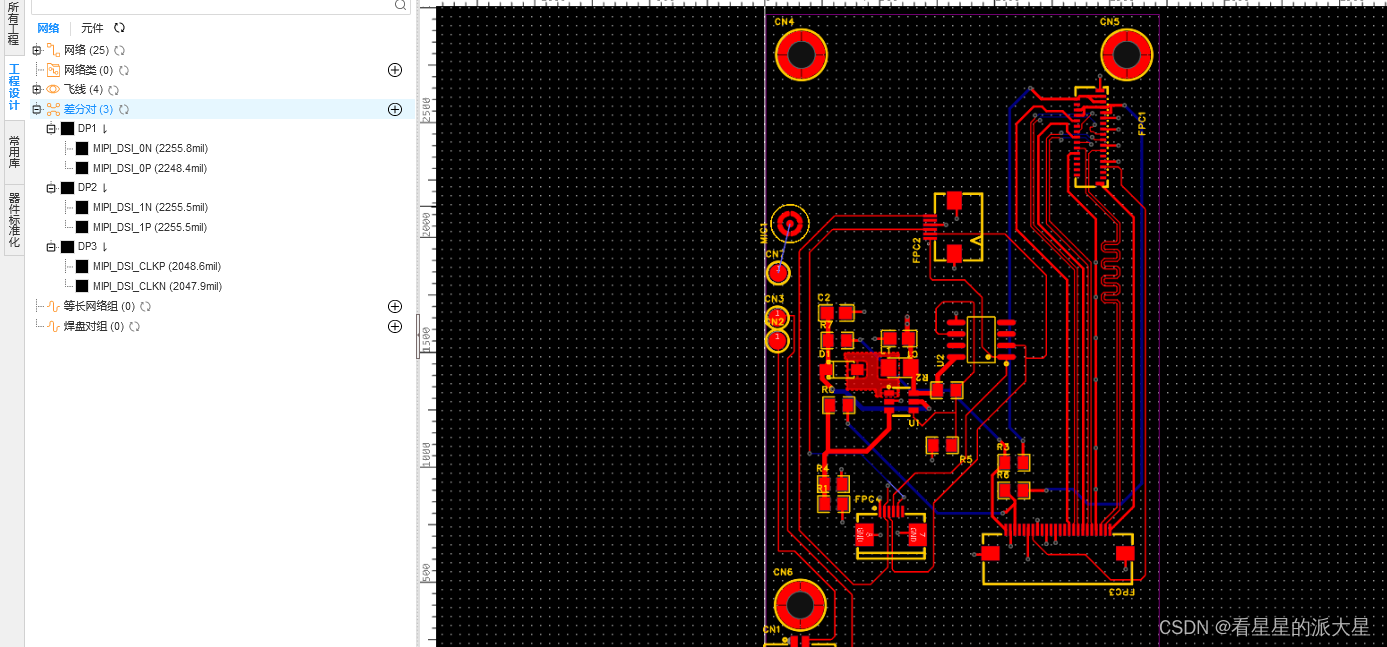Viewport: 1387px width, 647px height.
Task: Select the U2 chip footprint on PCB
Action: [x=981, y=339]
